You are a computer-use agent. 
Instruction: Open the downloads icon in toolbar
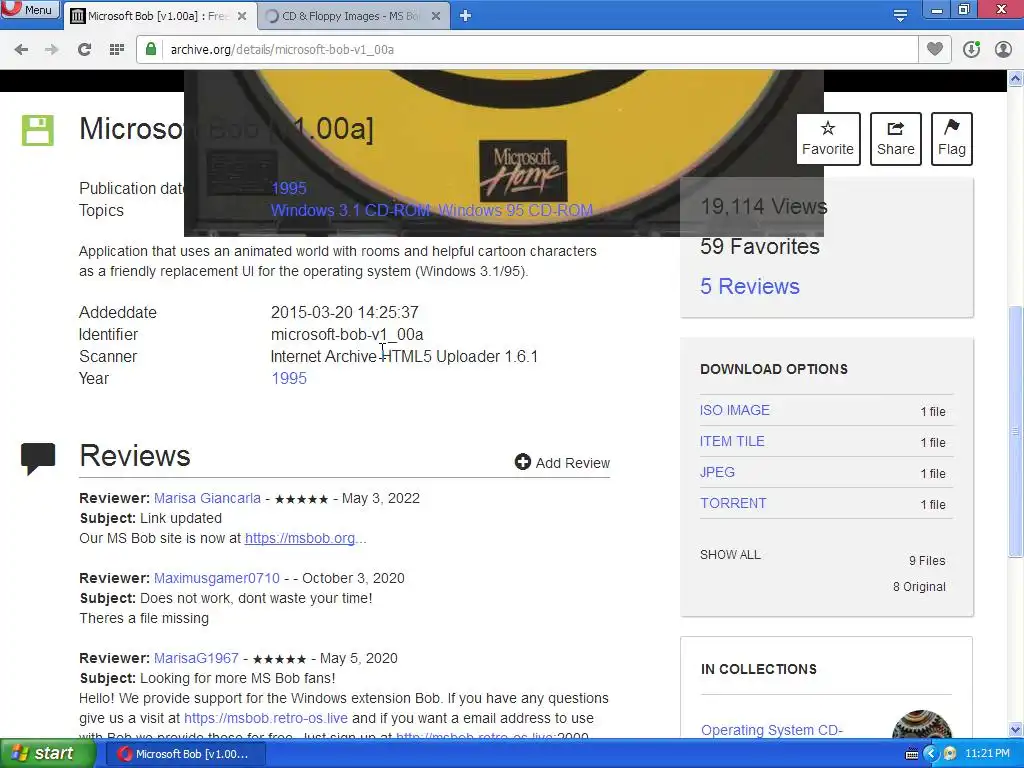coord(971,49)
